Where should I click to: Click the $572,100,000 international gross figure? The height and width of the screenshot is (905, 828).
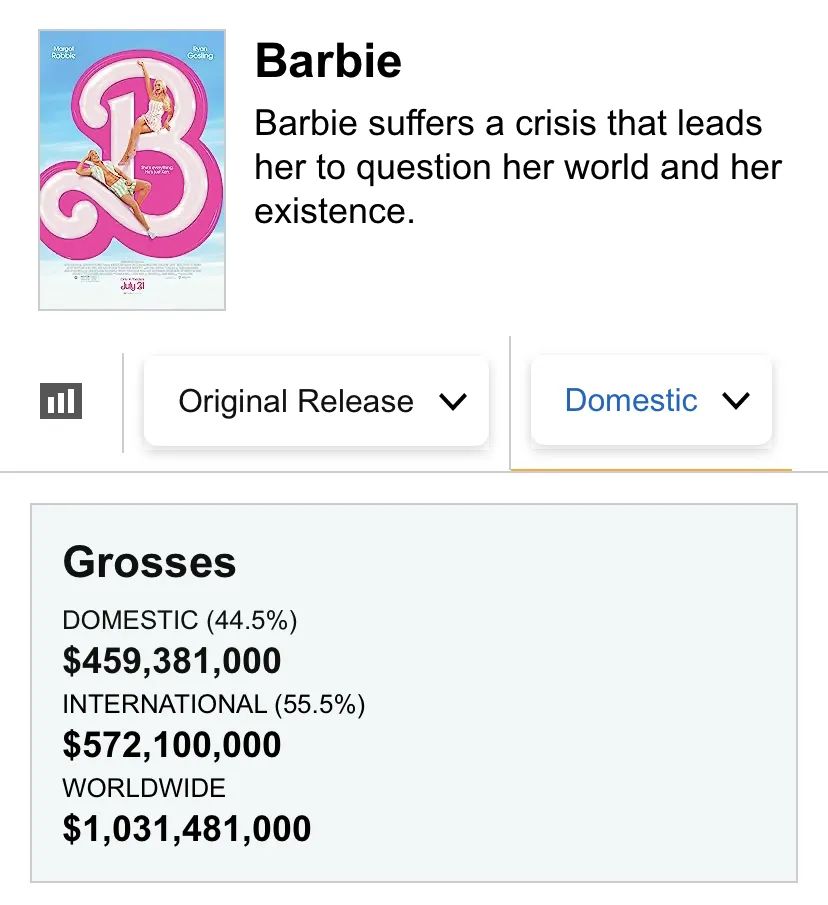[x=172, y=745]
